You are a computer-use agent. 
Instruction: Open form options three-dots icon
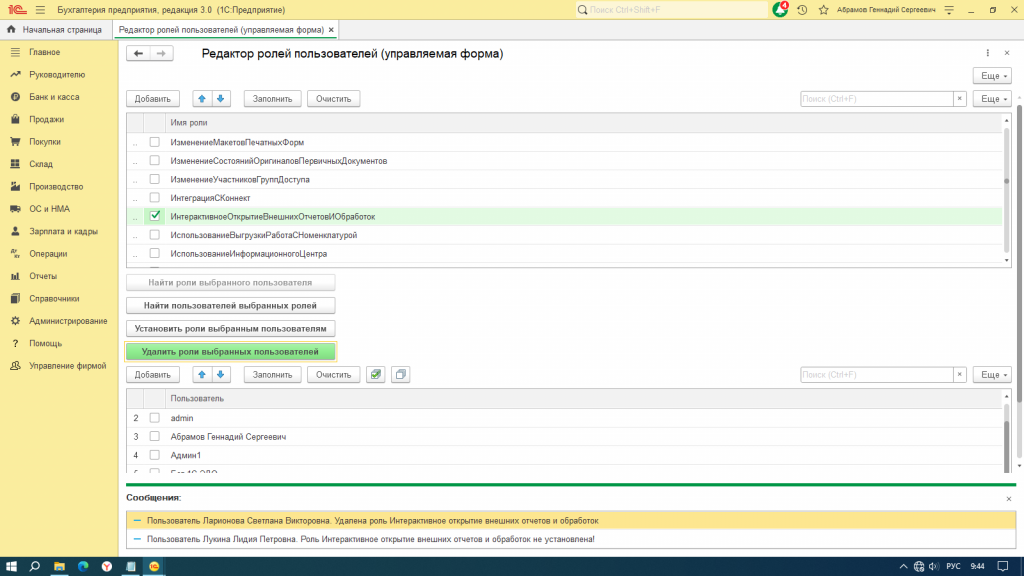click(987, 53)
